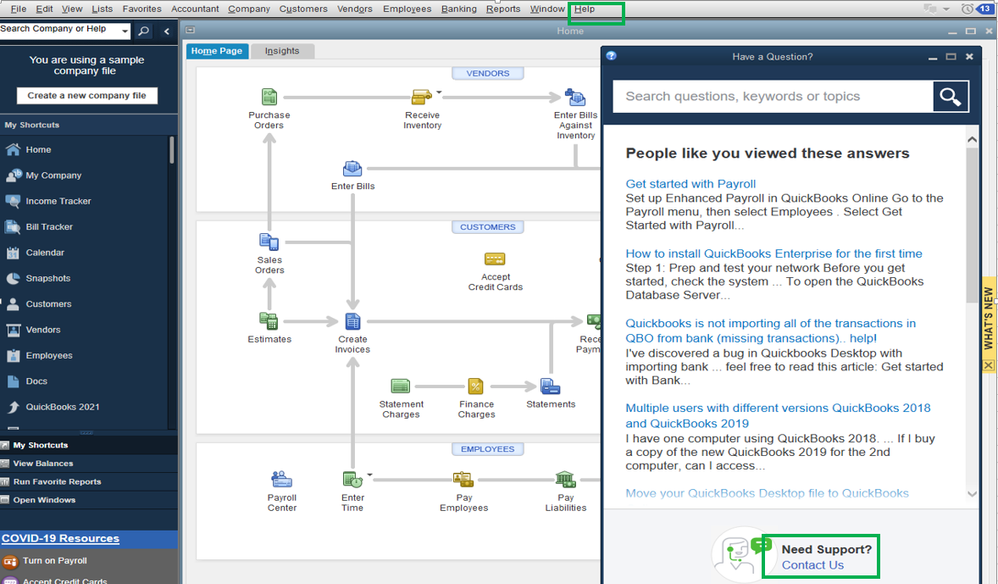Viewport: 998px width, 584px height.
Task: Click the help search questions input field
Action: click(773, 97)
